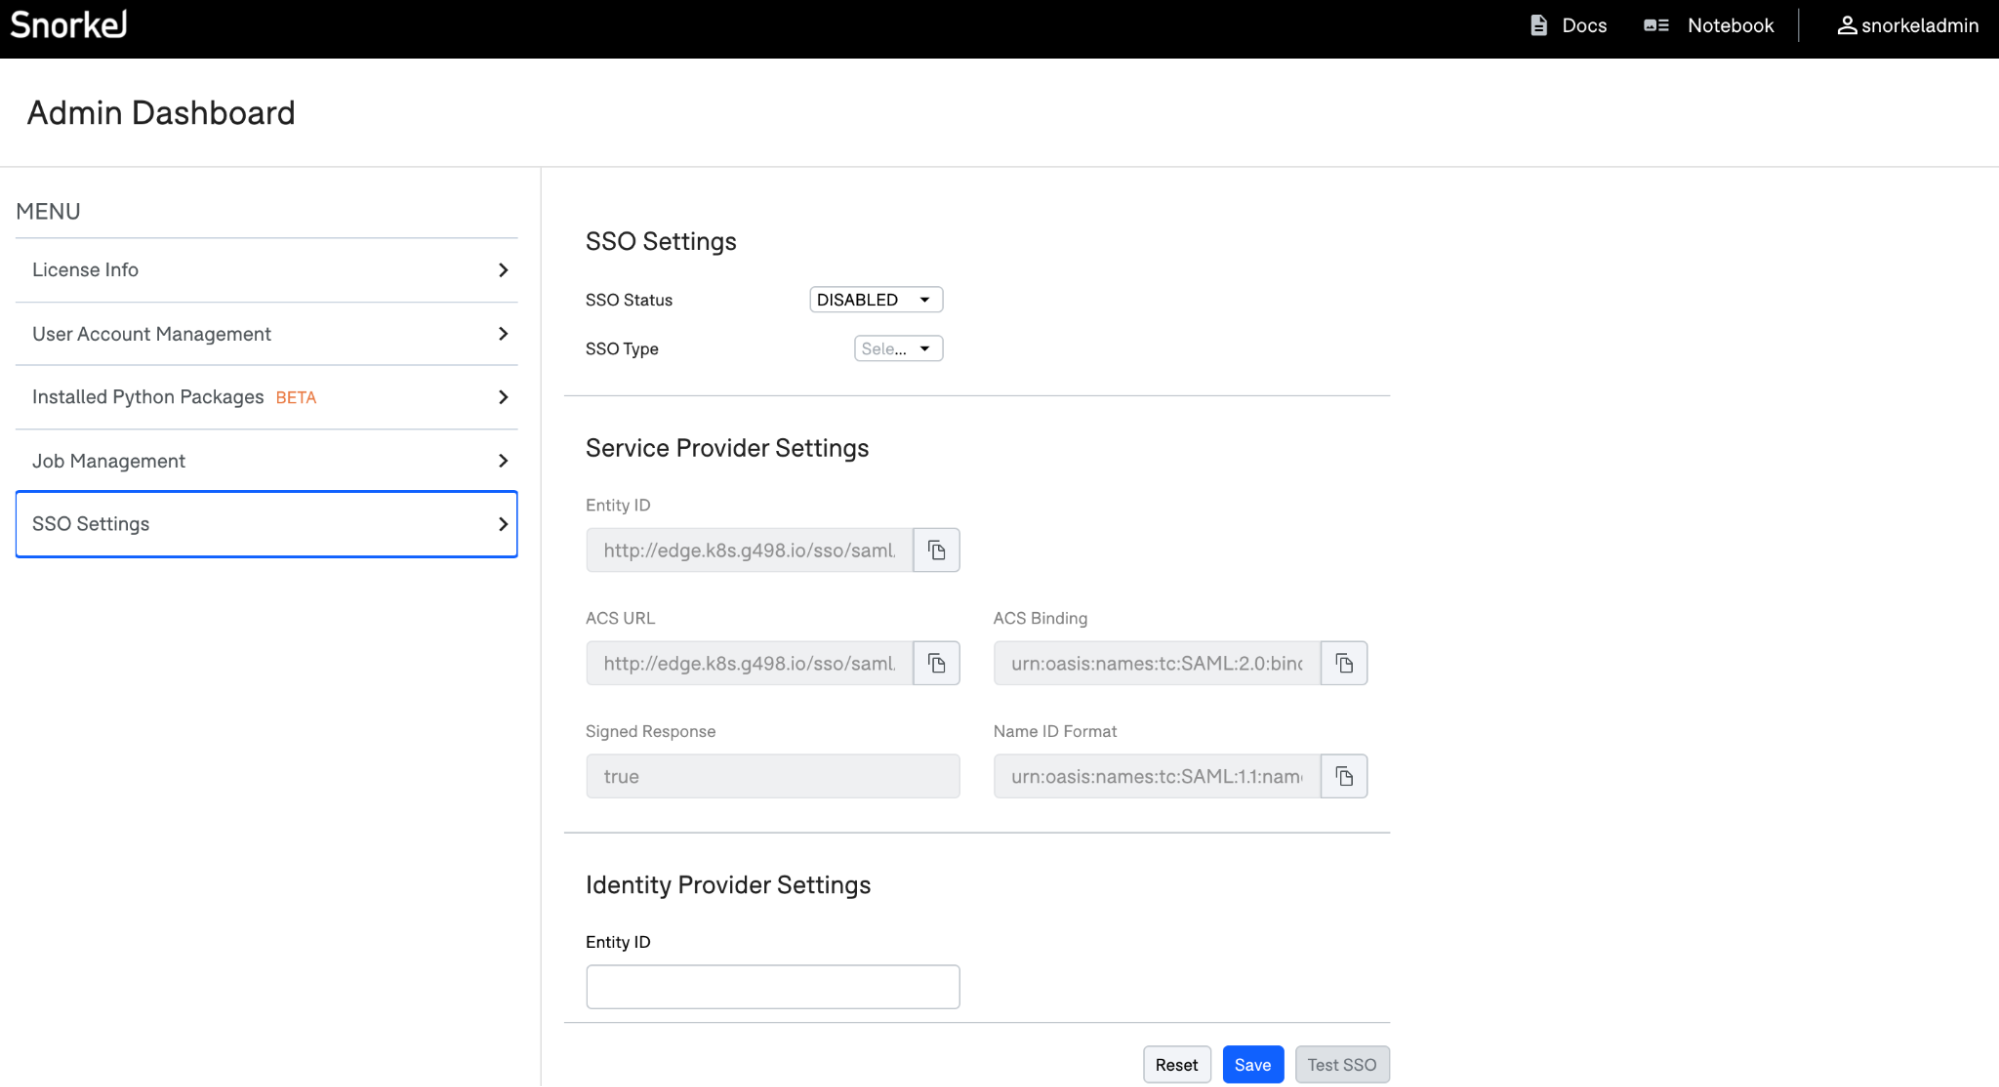Screen dimensions: 1999x1087
Task: Navigate to the SSO Settings menu item
Action: tap(266, 523)
